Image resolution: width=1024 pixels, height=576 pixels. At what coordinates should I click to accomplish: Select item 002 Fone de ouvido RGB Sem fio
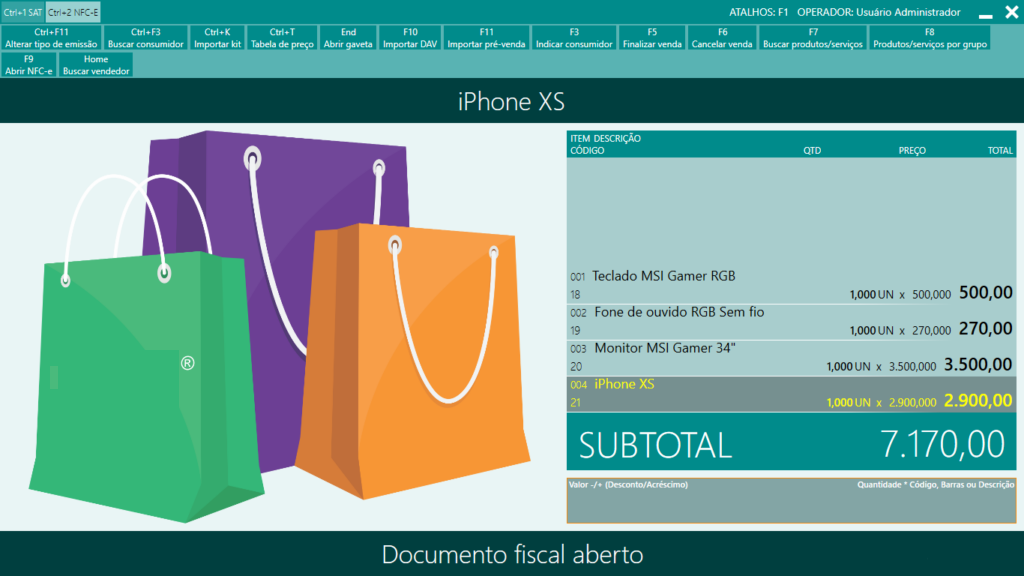click(791, 321)
